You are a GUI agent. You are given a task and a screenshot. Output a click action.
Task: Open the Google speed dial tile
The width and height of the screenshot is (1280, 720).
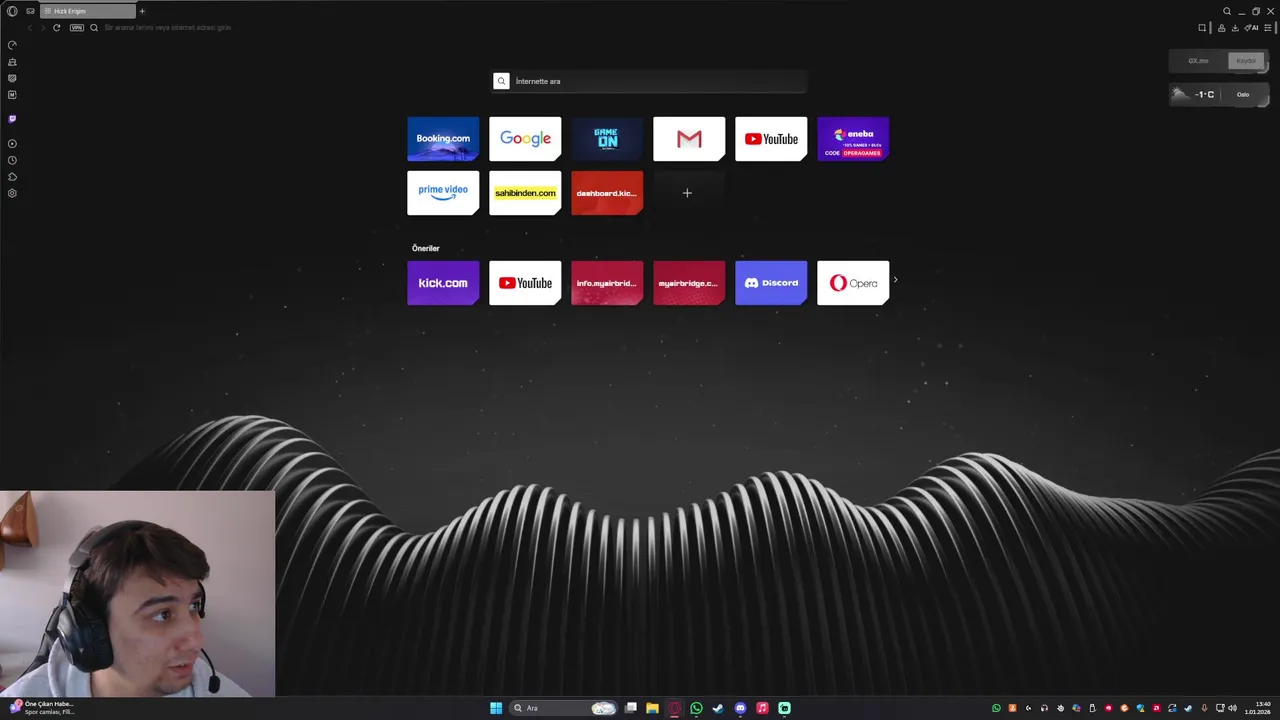tap(525, 139)
